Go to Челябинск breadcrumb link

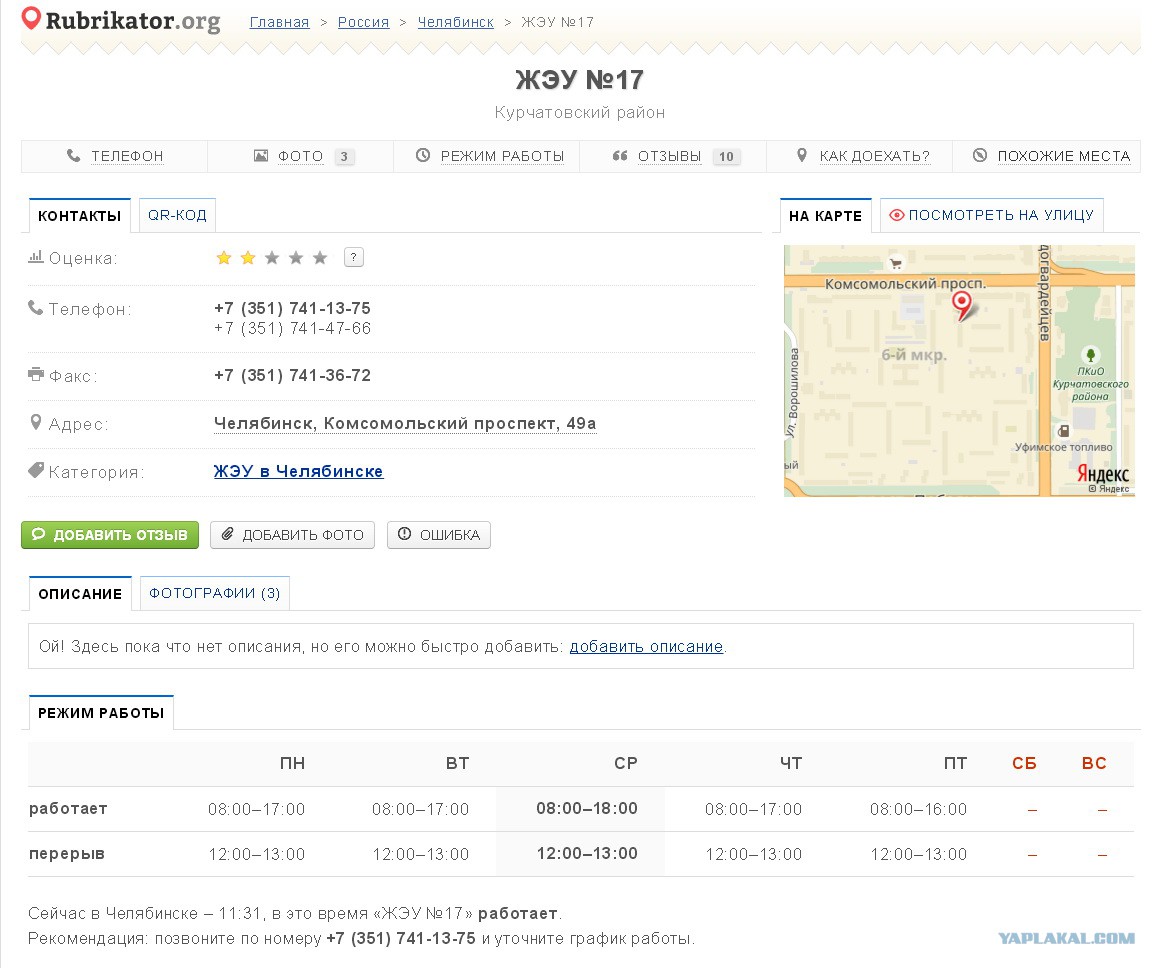[455, 22]
